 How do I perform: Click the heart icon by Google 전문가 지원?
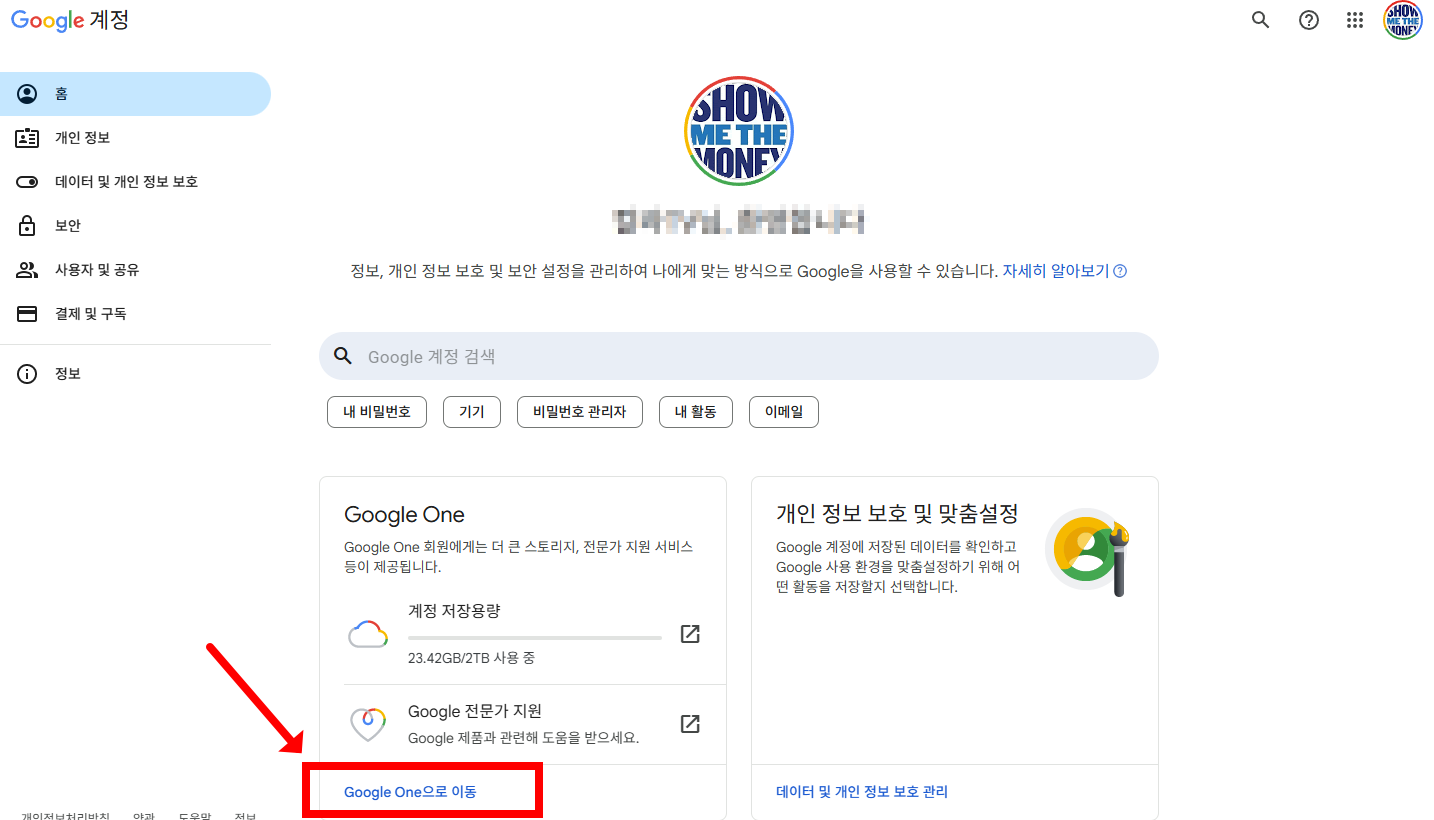point(368,724)
